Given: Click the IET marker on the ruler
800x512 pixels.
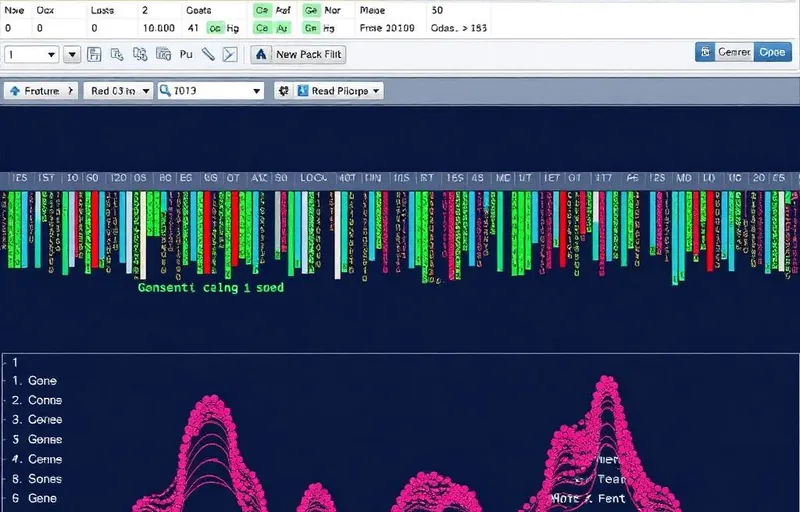Looking at the screenshot, I should [552, 177].
